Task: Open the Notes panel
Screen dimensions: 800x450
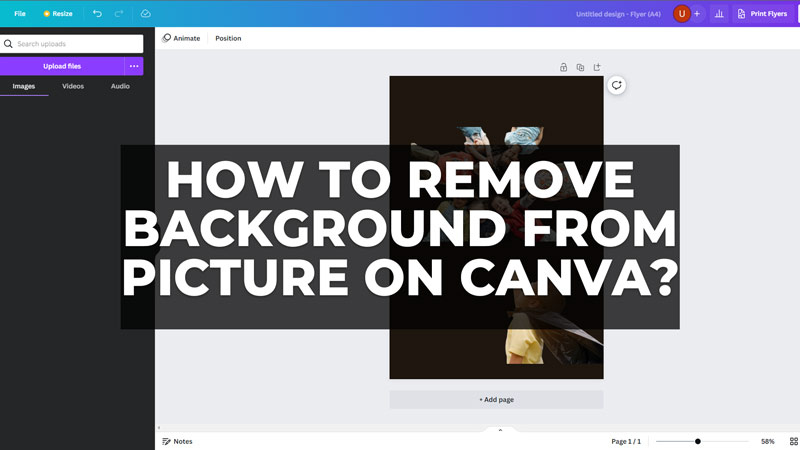Action: tap(177, 441)
